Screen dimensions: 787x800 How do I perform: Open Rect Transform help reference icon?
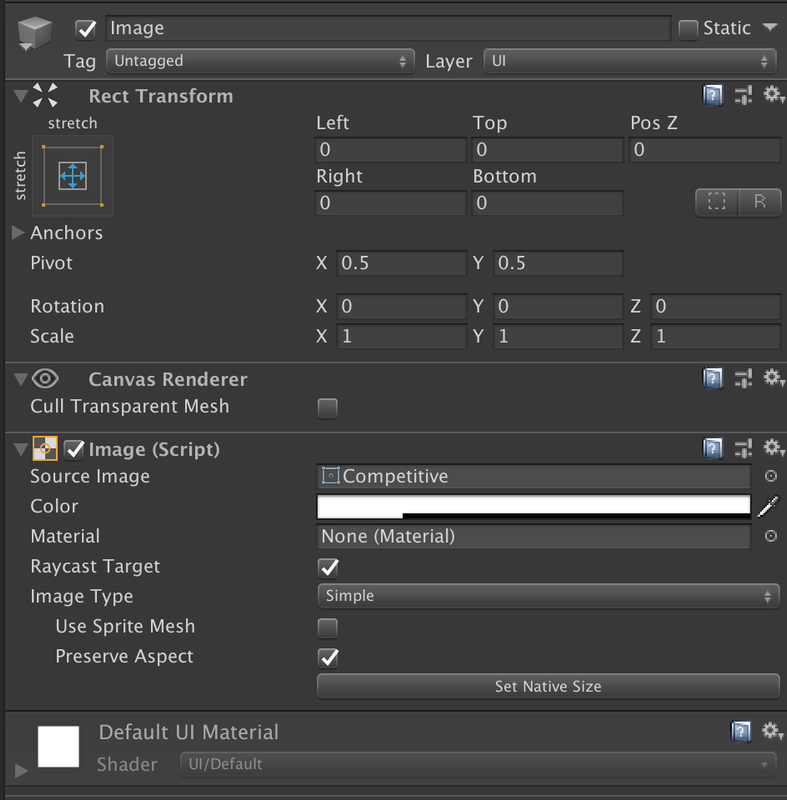(713, 95)
